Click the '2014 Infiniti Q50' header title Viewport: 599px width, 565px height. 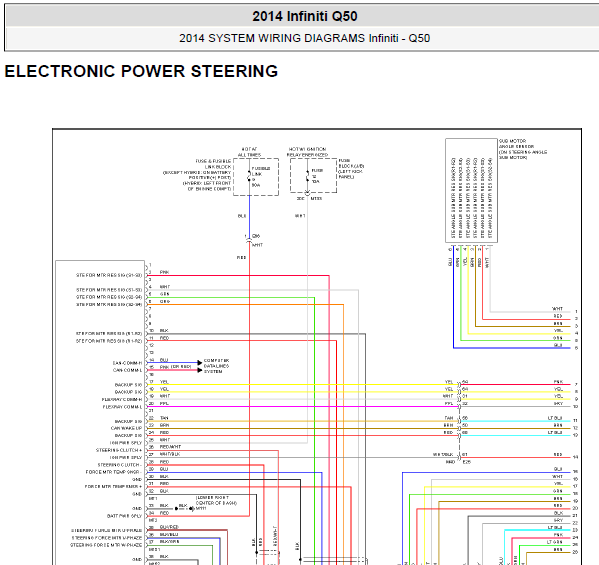[x=304, y=16]
